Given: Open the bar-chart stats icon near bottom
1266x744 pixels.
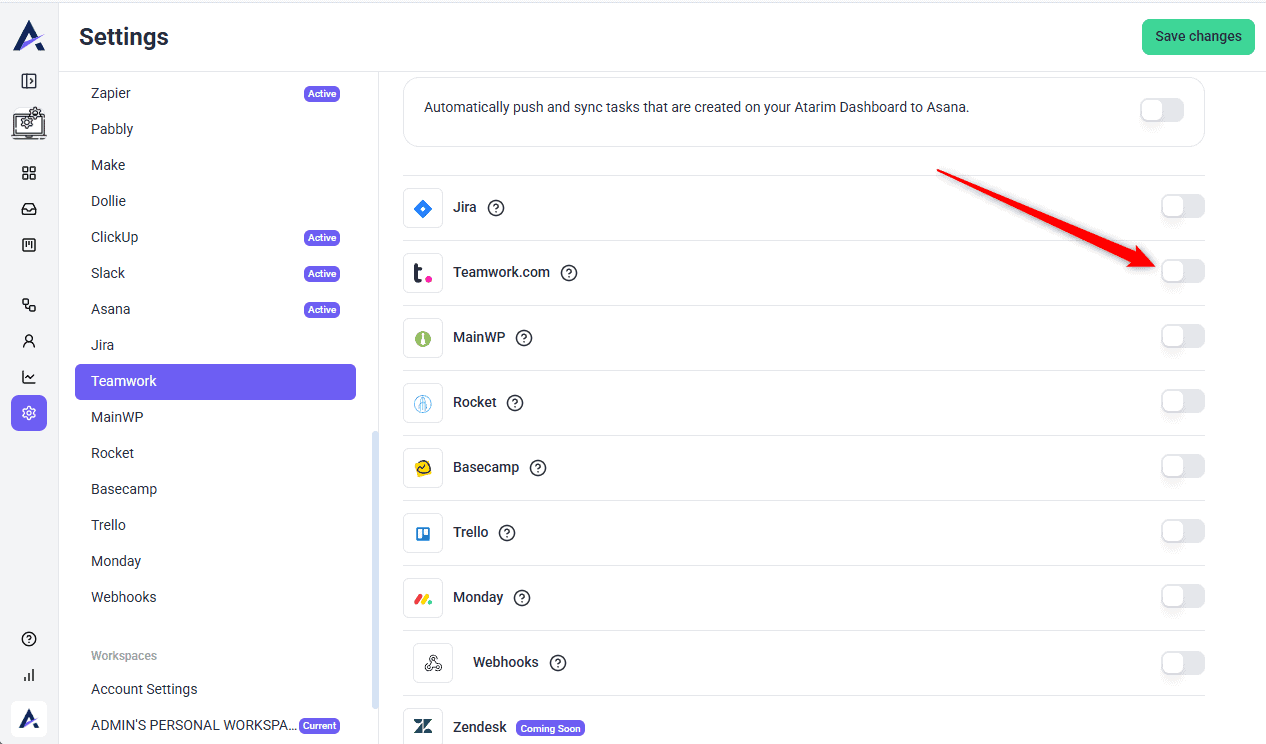Looking at the screenshot, I should coord(29,675).
